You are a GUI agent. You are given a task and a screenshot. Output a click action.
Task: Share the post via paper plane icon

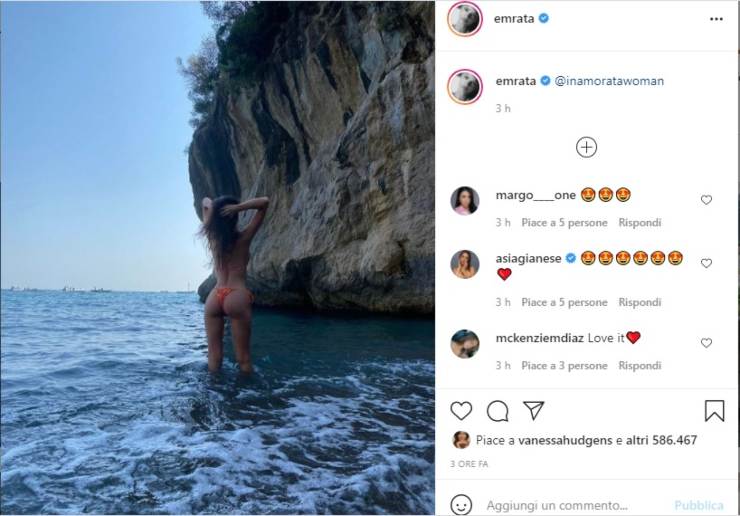[x=534, y=410]
